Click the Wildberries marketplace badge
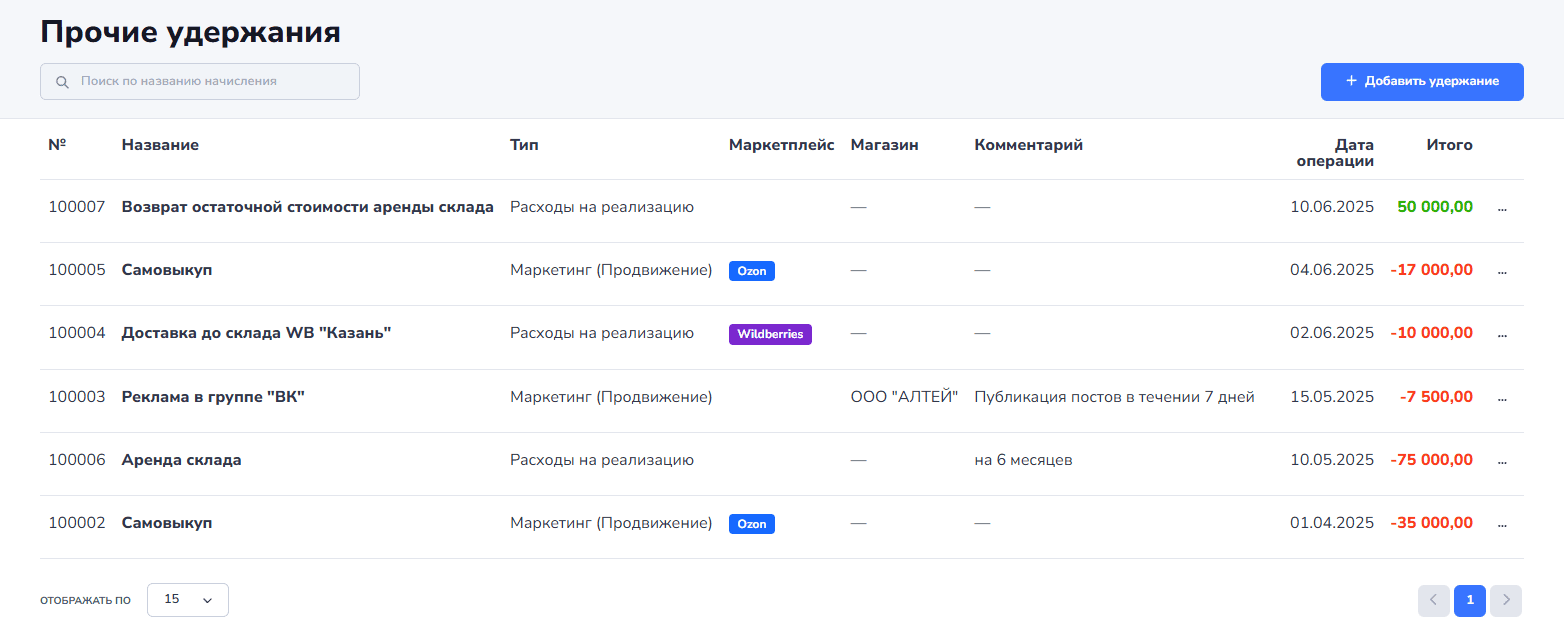The image size is (1564, 635). (x=770, y=334)
